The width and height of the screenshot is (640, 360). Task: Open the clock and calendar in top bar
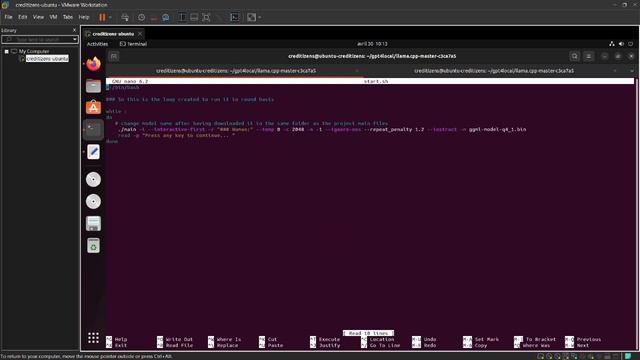pyautogui.click(x=372, y=44)
